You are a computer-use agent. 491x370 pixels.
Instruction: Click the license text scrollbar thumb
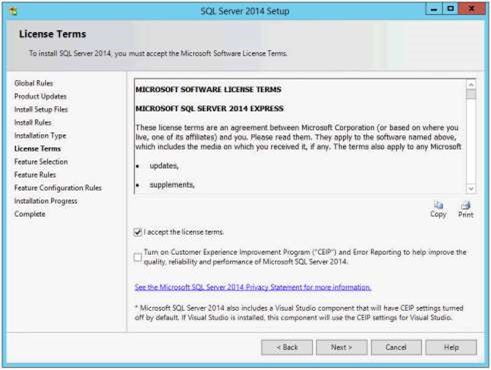point(471,94)
